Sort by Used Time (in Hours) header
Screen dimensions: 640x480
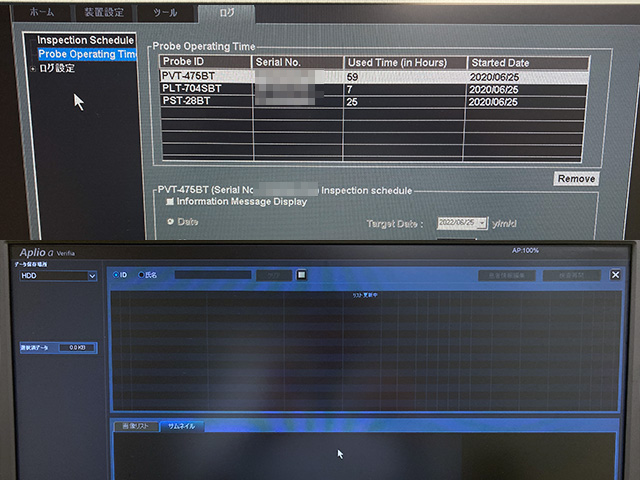[x=405, y=62]
